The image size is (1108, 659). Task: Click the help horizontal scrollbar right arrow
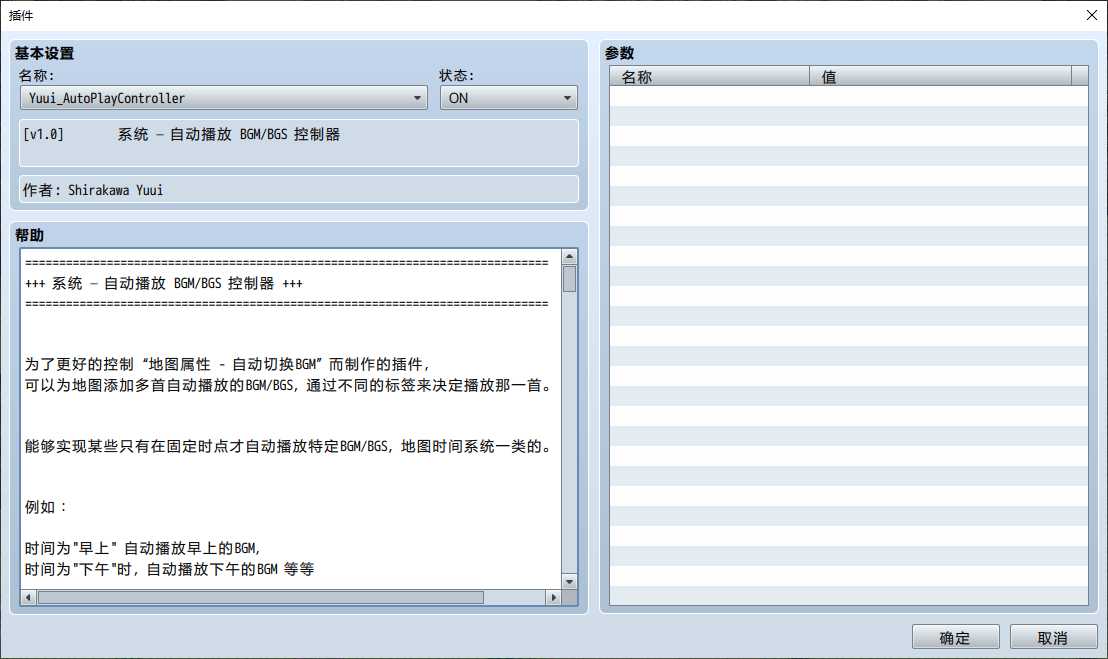[x=553, y=598]
